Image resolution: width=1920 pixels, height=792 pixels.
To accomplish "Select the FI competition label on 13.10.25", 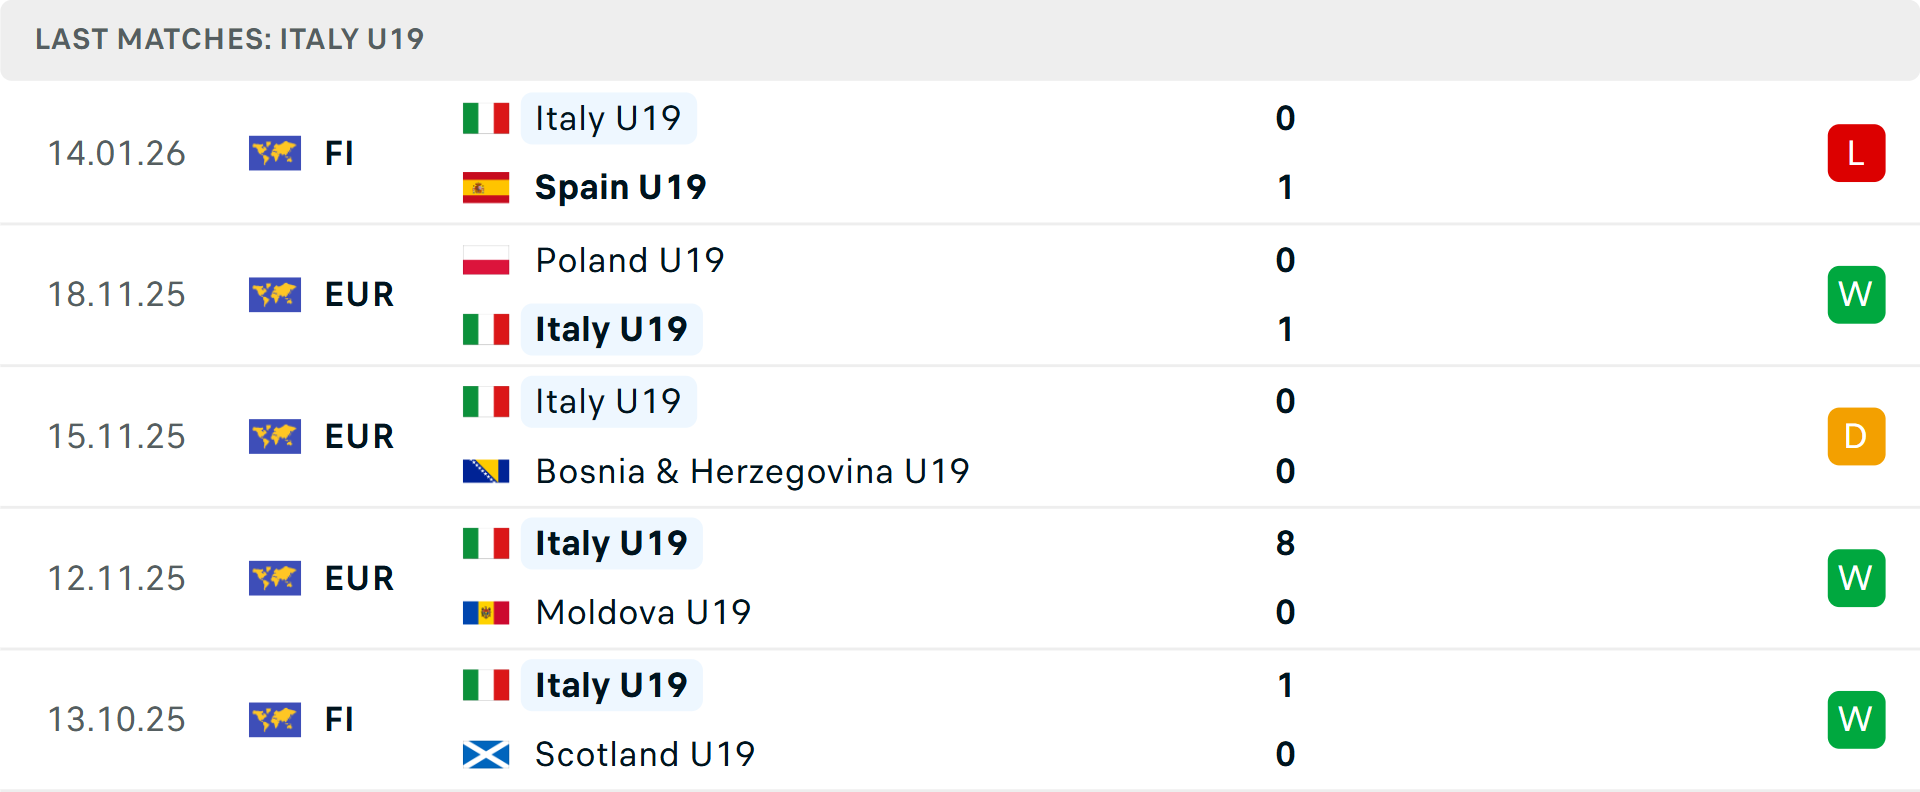I will [340, 719].
